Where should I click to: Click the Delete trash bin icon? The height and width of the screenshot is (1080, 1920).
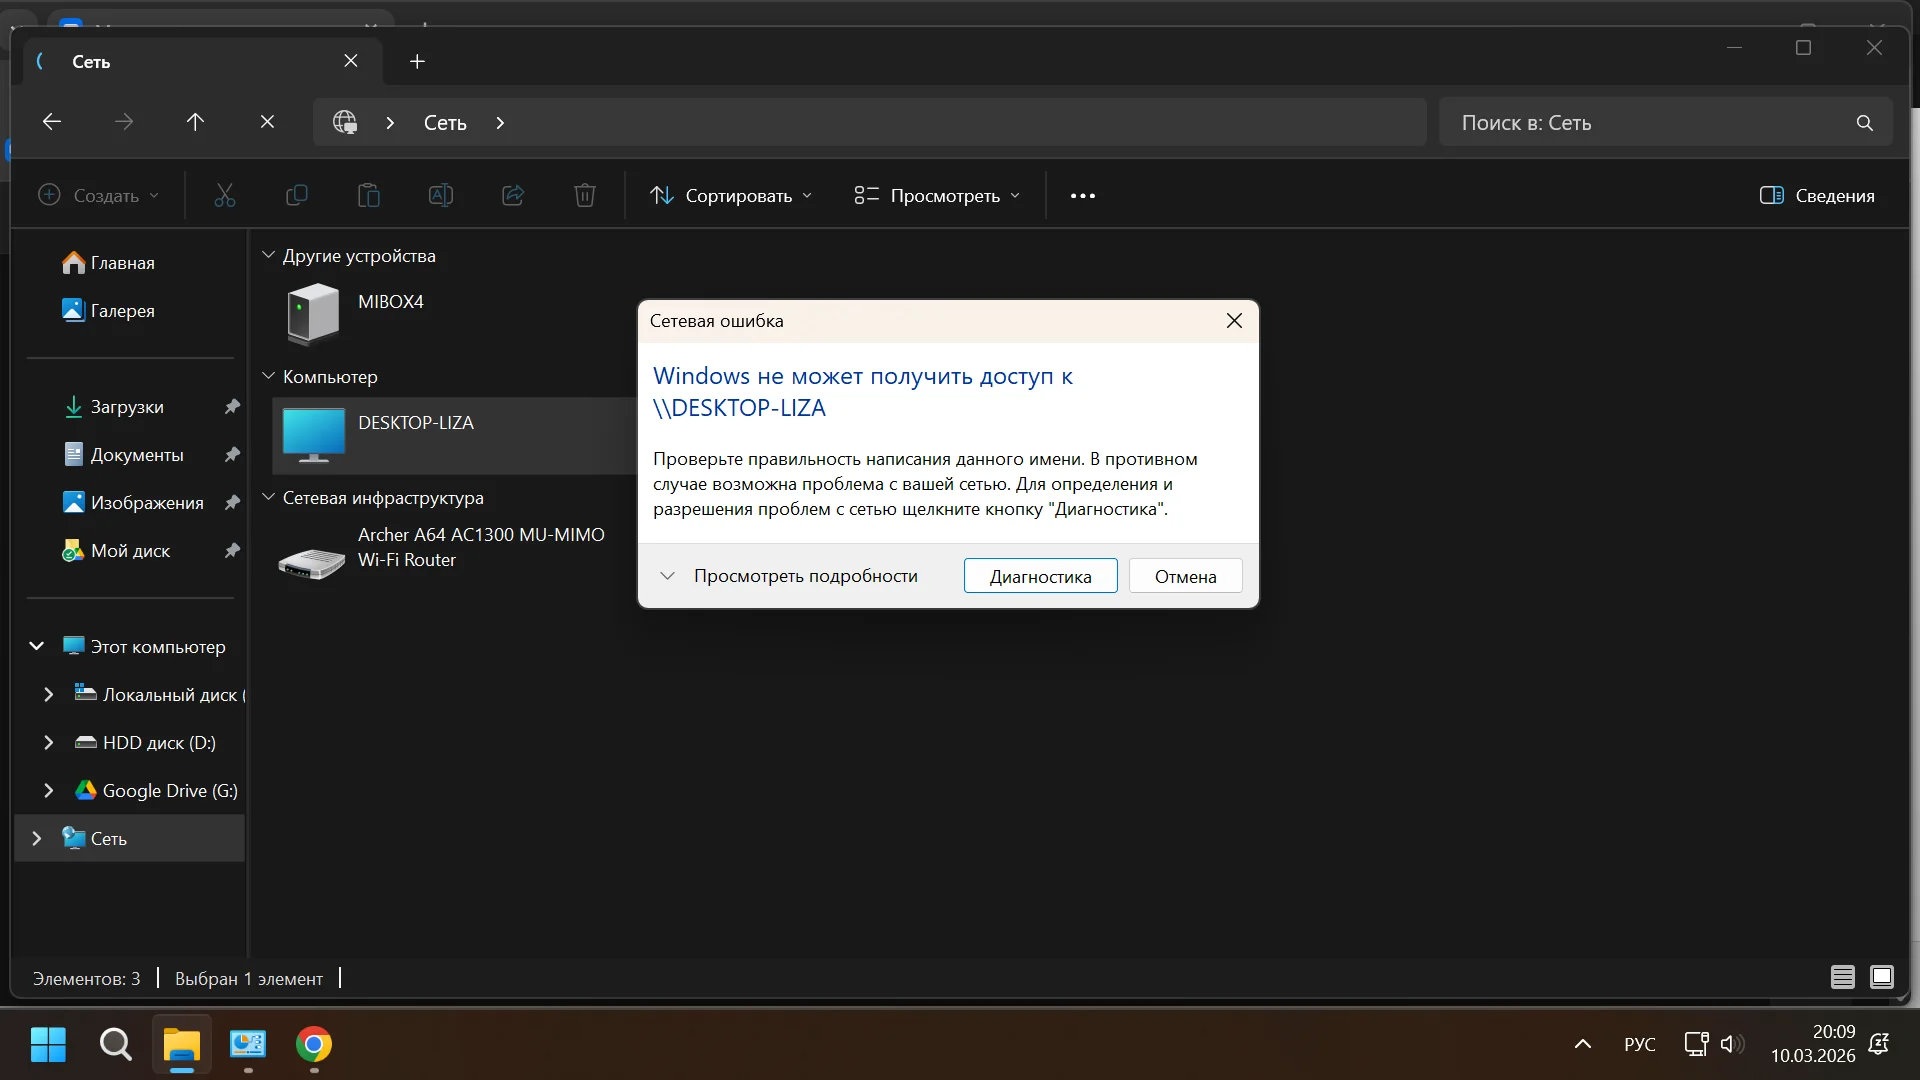(585, 196)
